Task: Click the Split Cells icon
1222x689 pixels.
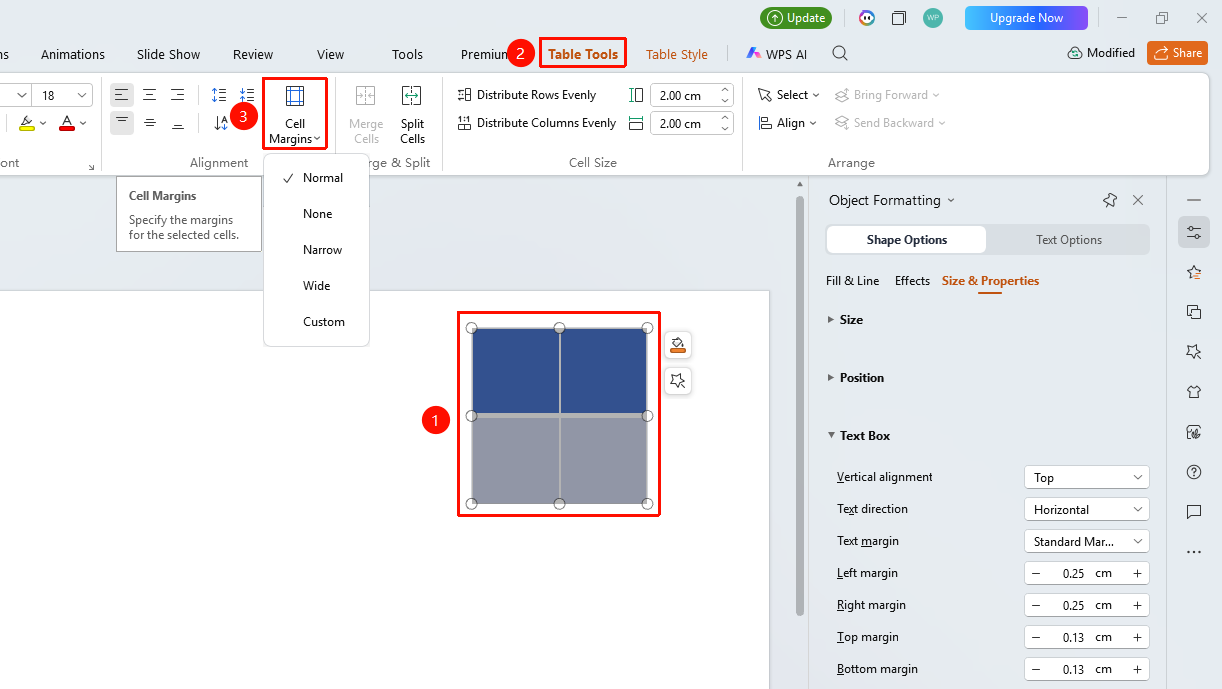Action: [412, 96]
